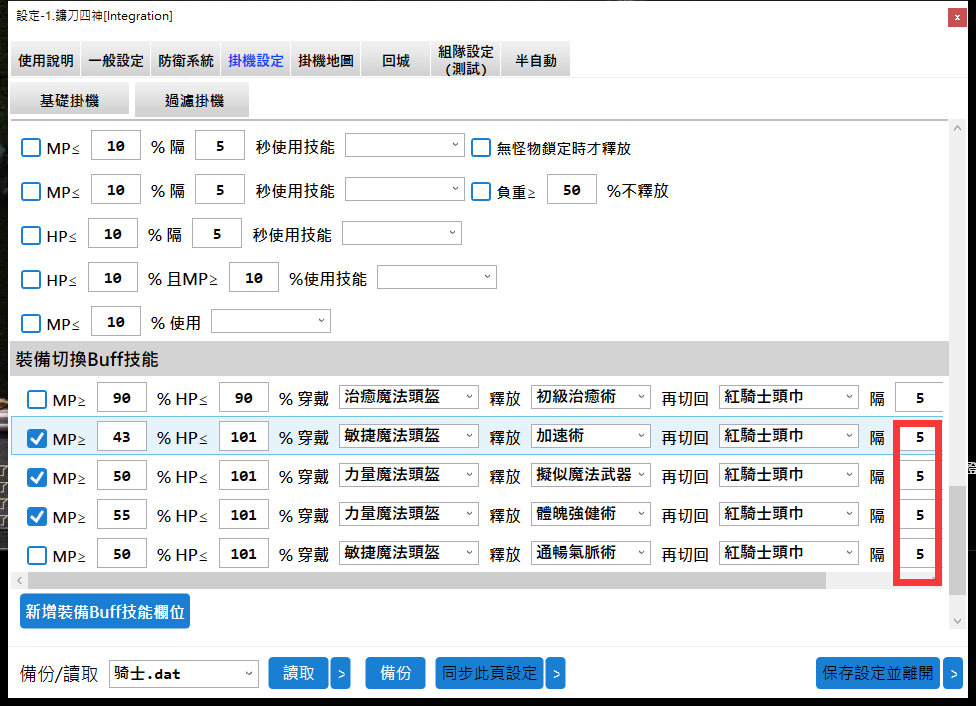Open the 擬似魔法武器 skill dropdown

(x=591, y=475)
